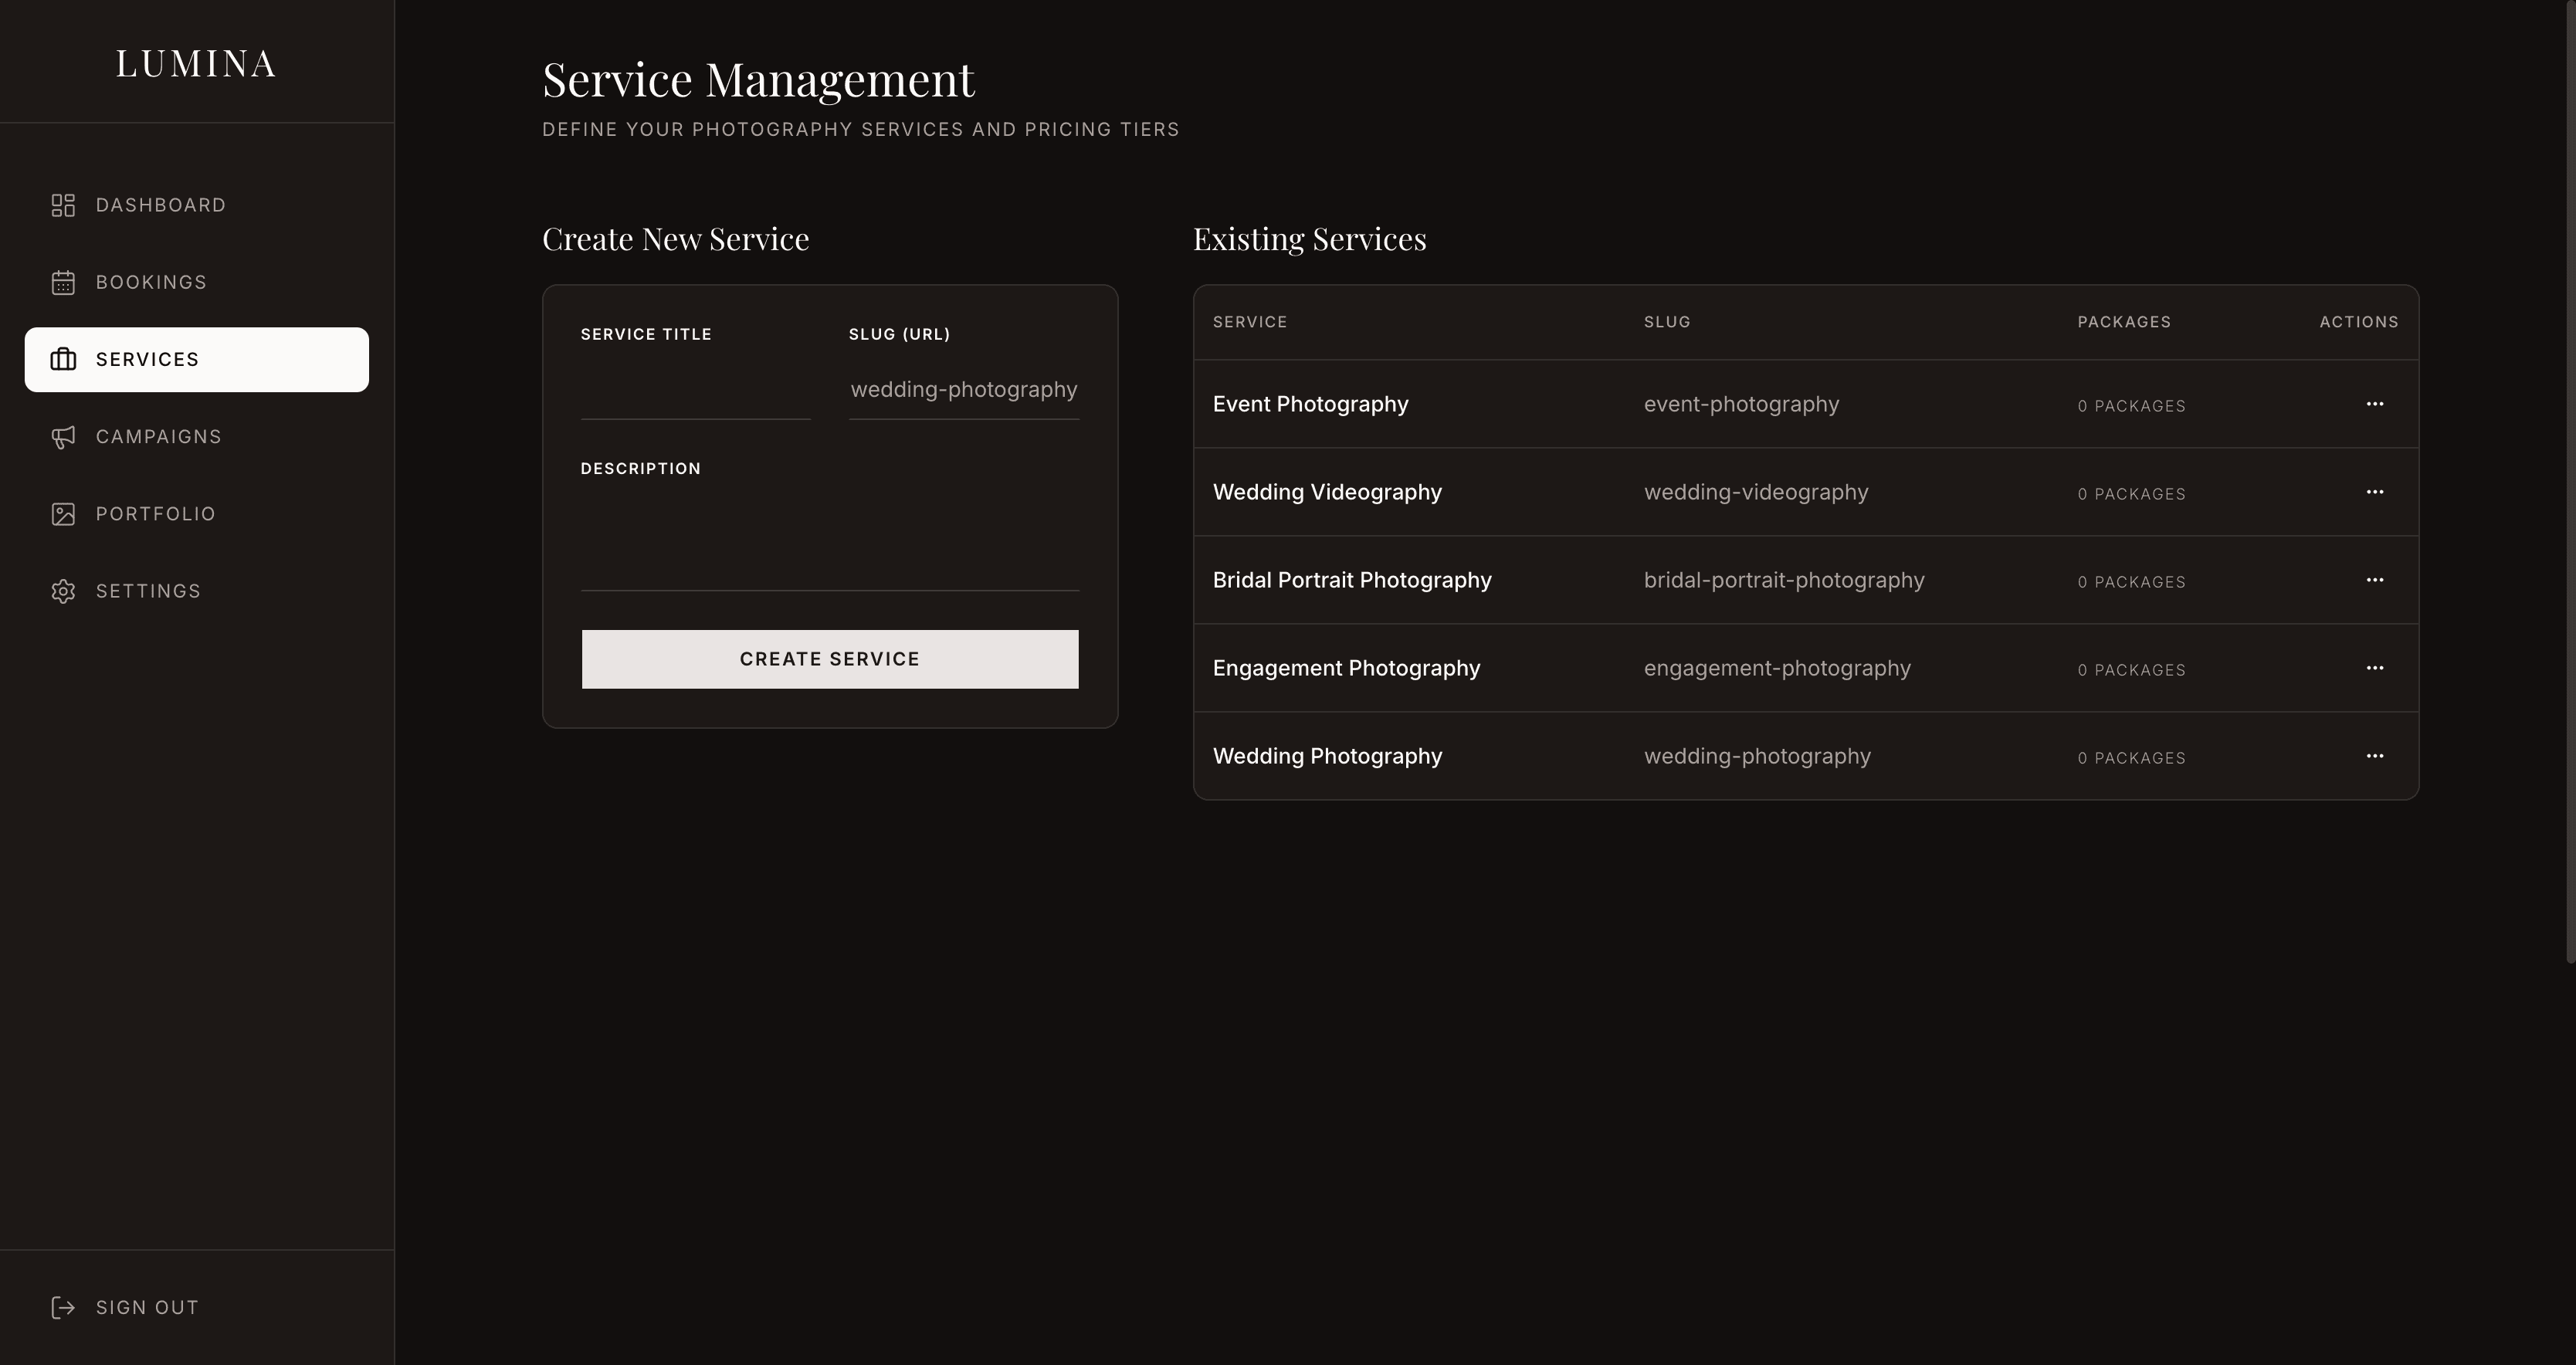Click the Settings gear icon

(63, 591)
